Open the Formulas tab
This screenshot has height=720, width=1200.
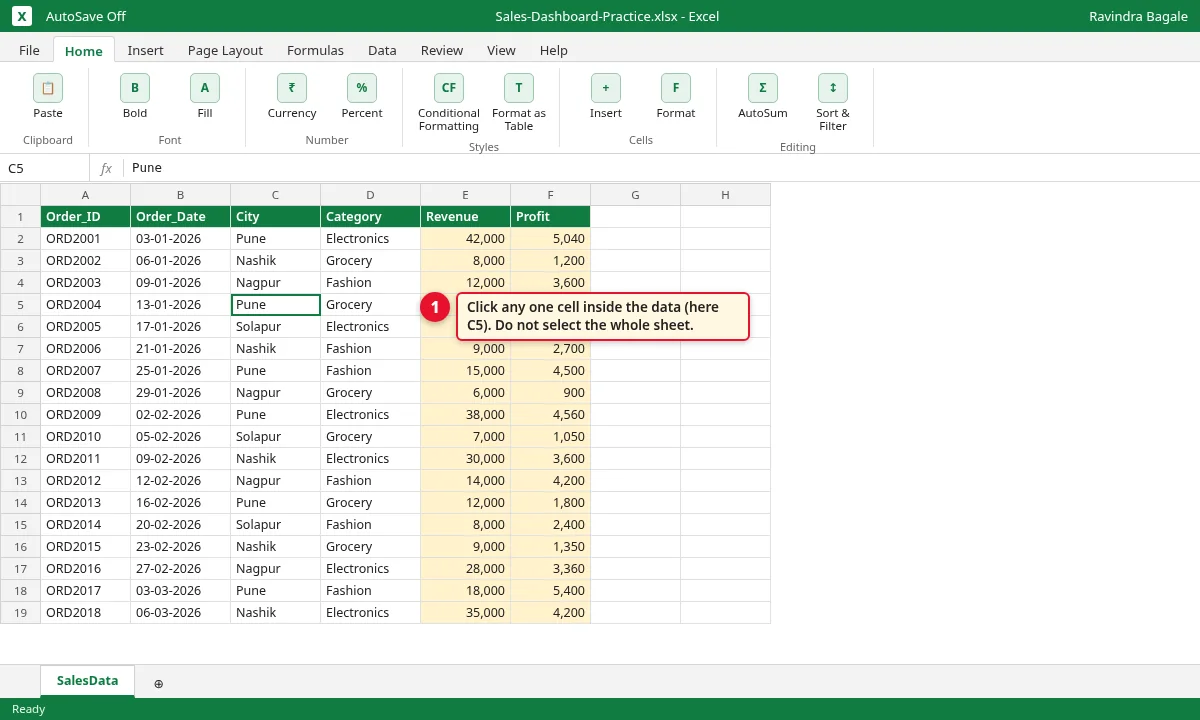click(315, 50)
